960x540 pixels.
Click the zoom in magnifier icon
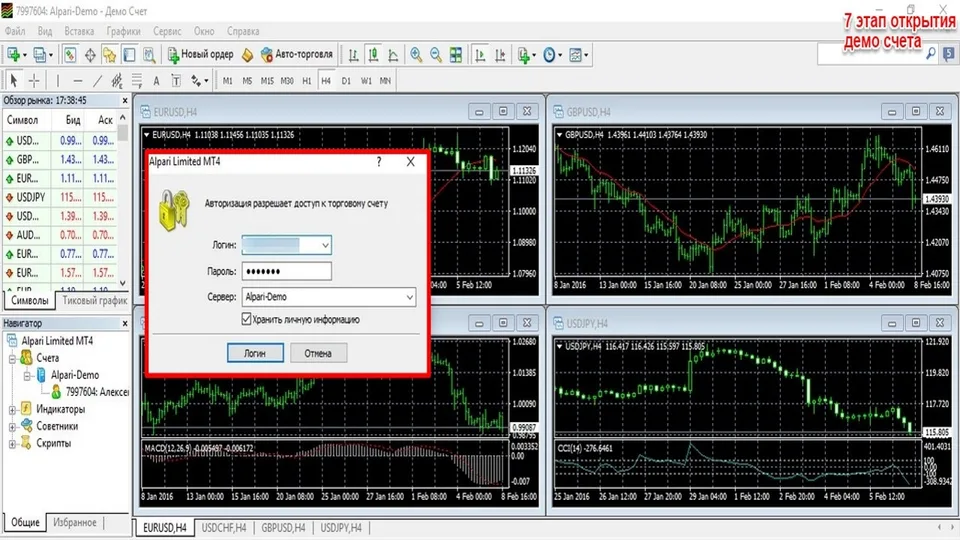click(x=416, y=55)
